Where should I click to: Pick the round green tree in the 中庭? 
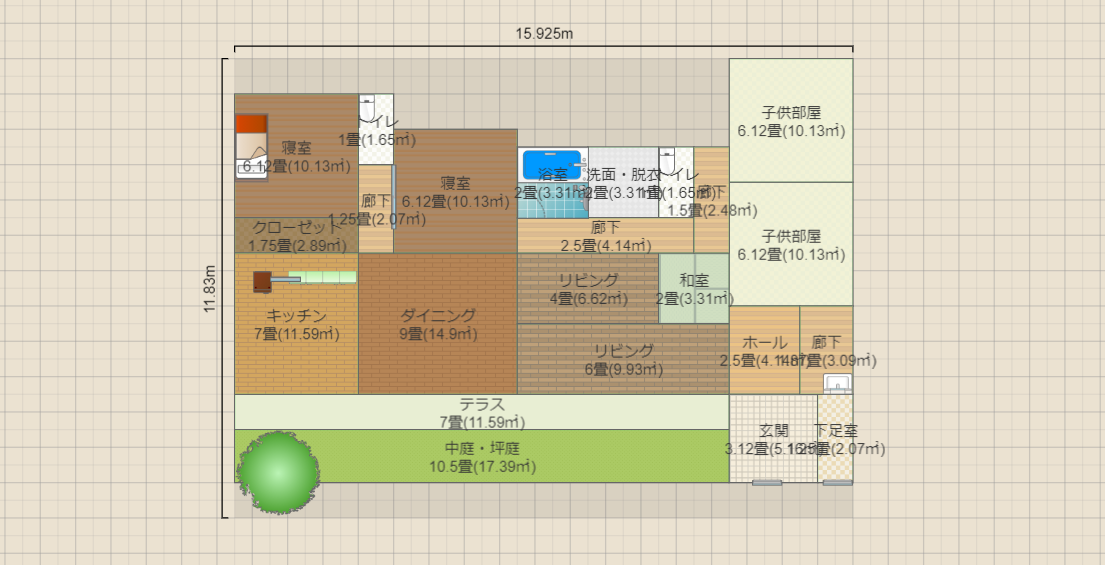tap(278, 473)
